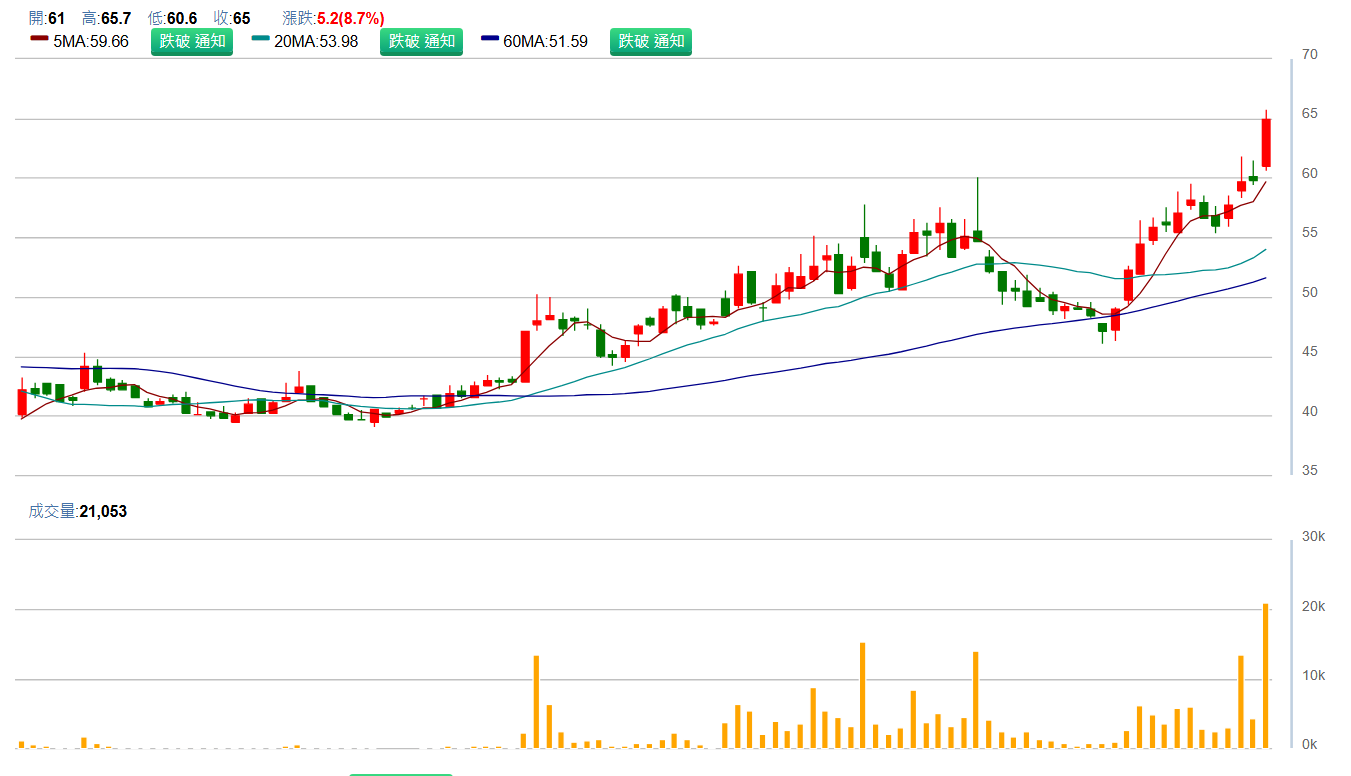This screenshot has width=1351, height=776.
Task: Click the dark red 5MA legend swatch
Action: click(x=39, y=39)
